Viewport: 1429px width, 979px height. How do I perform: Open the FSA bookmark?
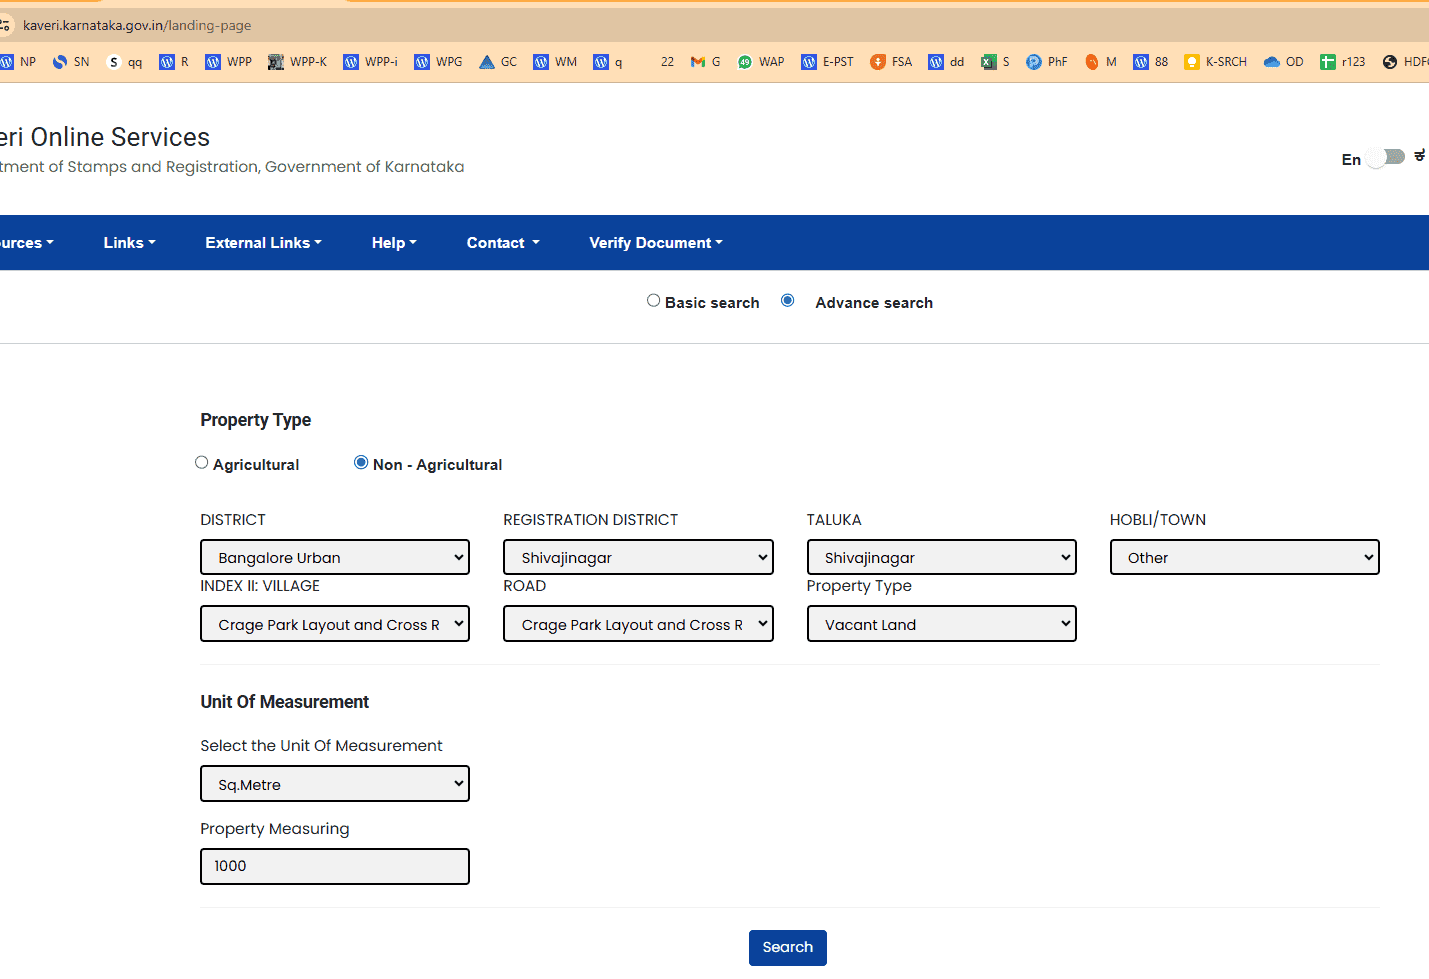[890, 61]
